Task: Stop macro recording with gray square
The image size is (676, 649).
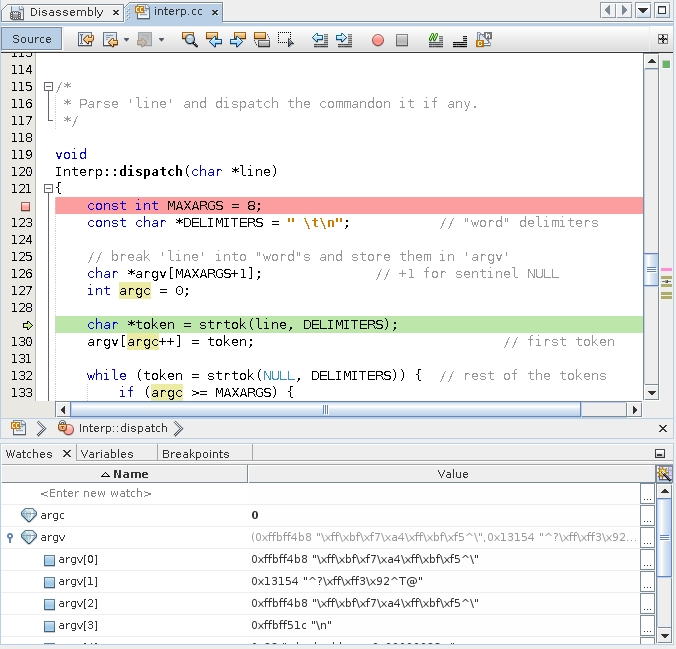Action: coord(402,40)
